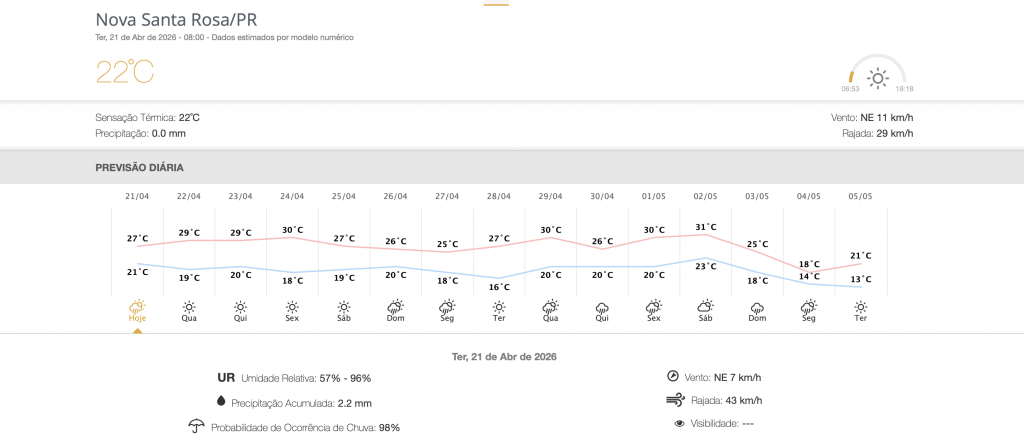
Task: Select the 28/04 date column header
Action: pos(499,196)
